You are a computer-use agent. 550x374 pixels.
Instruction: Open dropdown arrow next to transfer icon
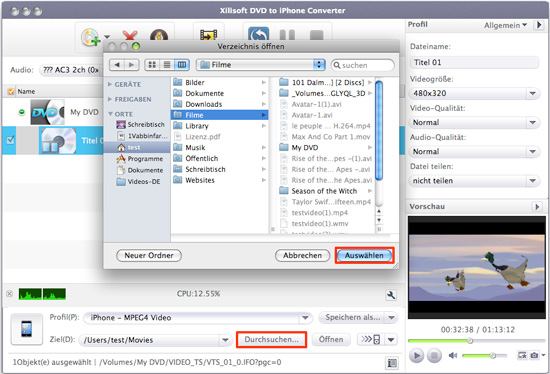(391, 339)
